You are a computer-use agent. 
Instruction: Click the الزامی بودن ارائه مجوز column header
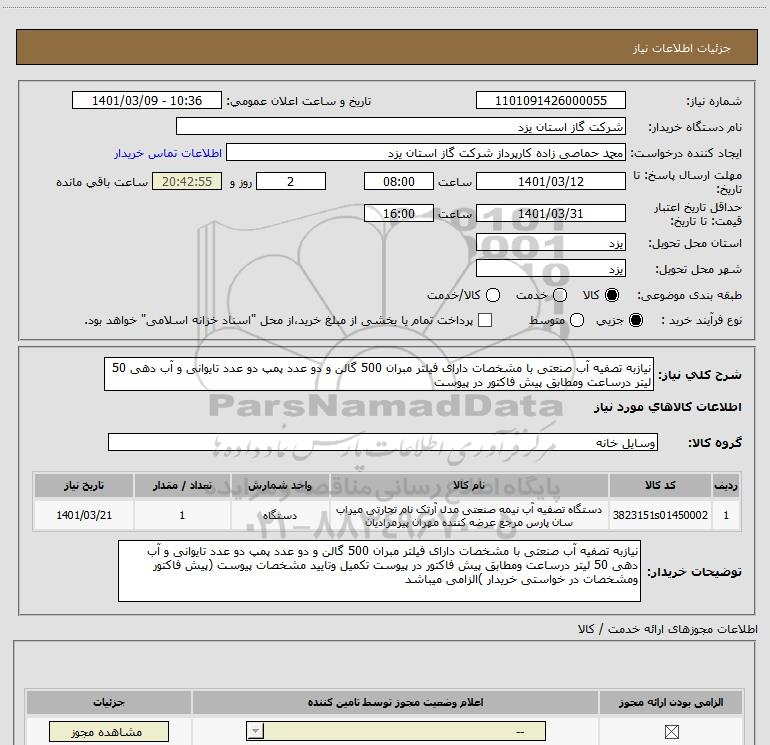click(671, 702)
